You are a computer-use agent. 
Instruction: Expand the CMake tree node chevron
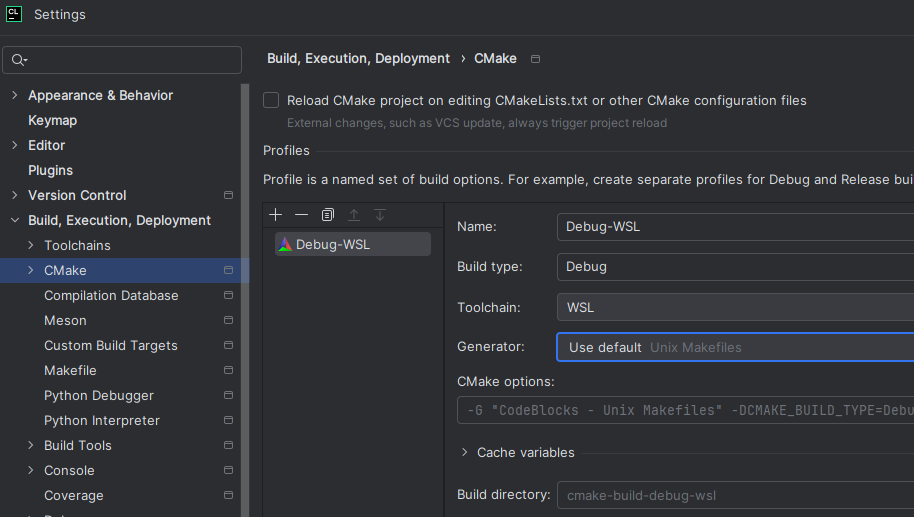point(31,270)
